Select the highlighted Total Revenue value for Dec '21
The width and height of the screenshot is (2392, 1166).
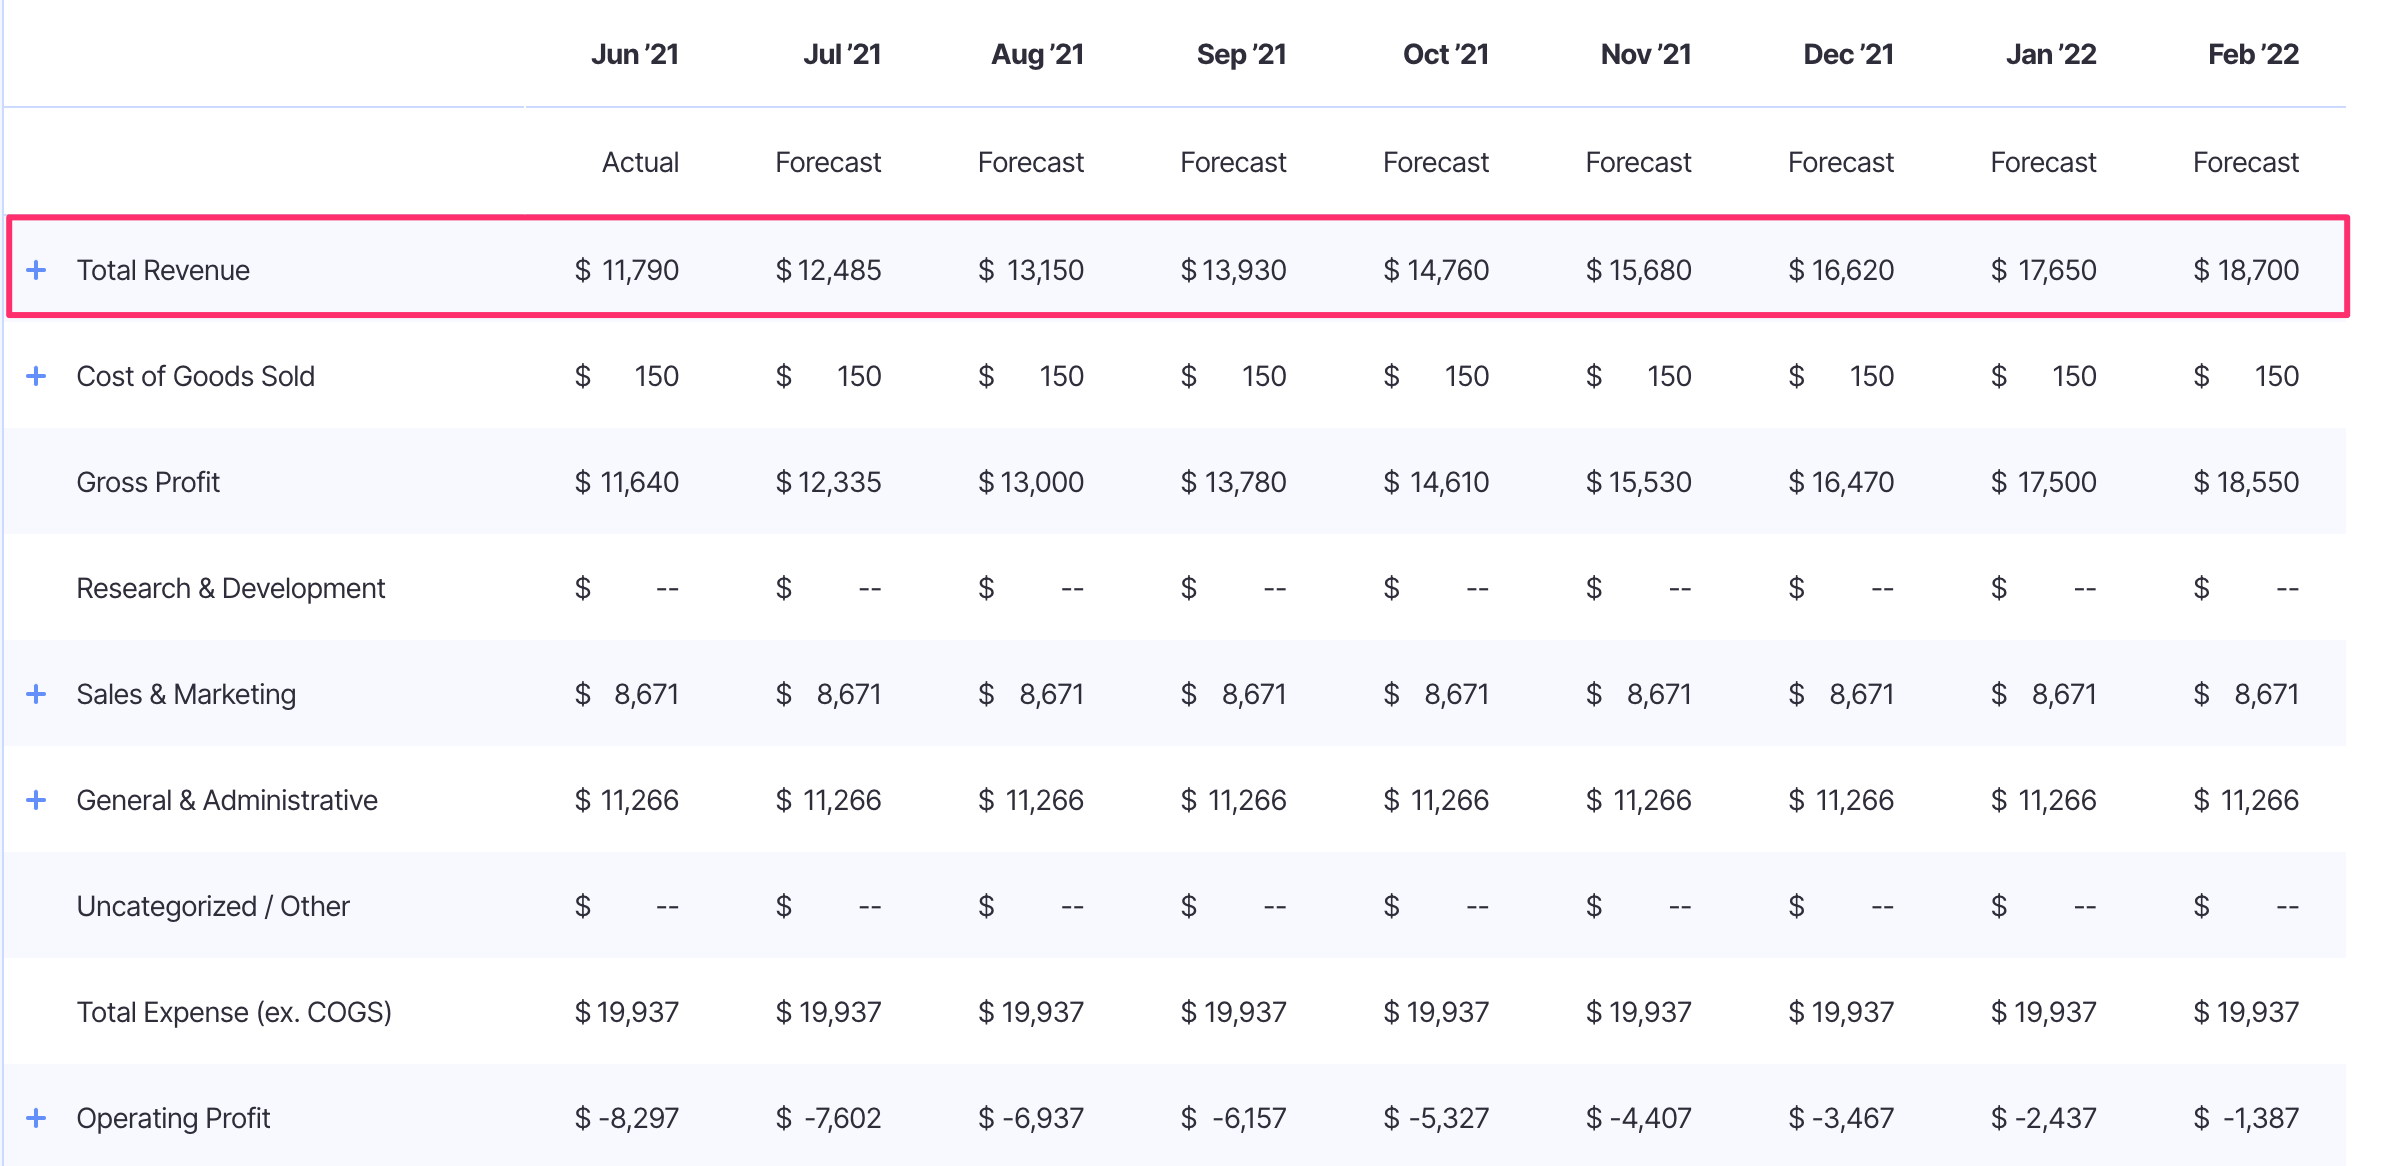pyautogui.click(x=1841, y=269)
